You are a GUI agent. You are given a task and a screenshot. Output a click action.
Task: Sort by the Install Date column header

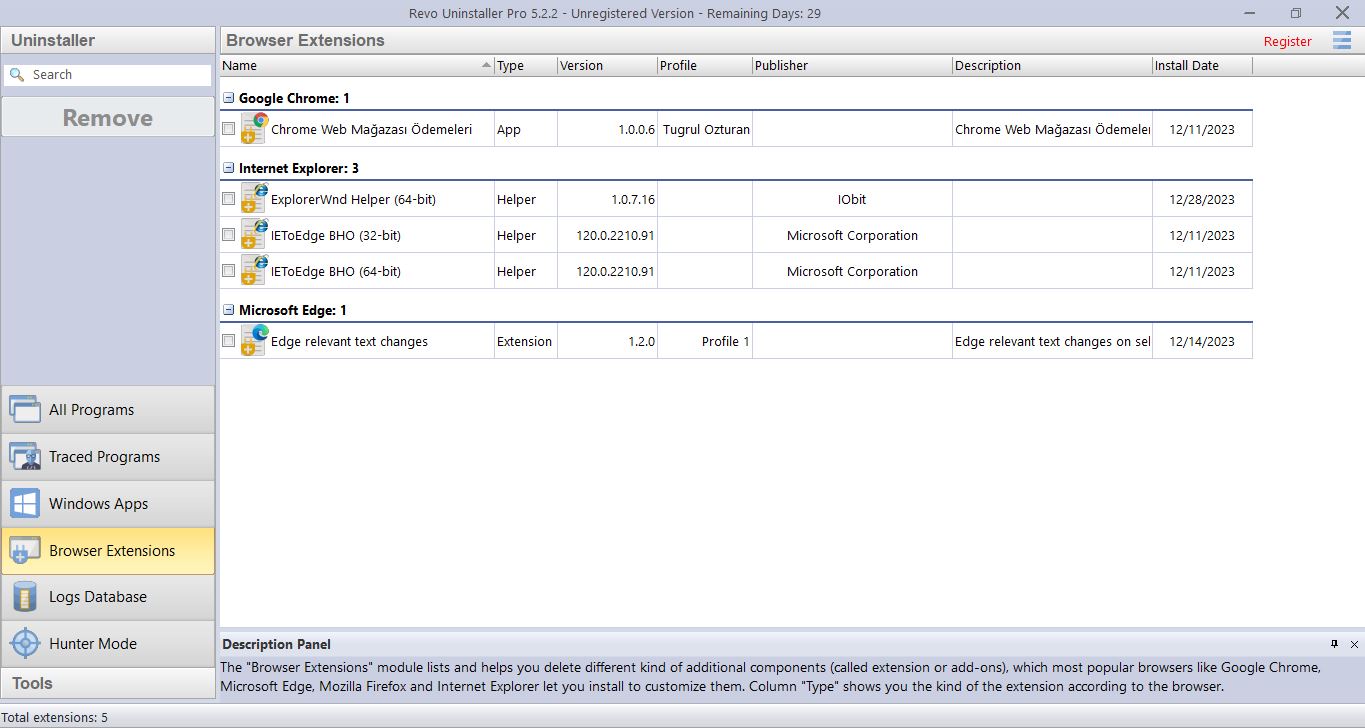coord(1202,65)
